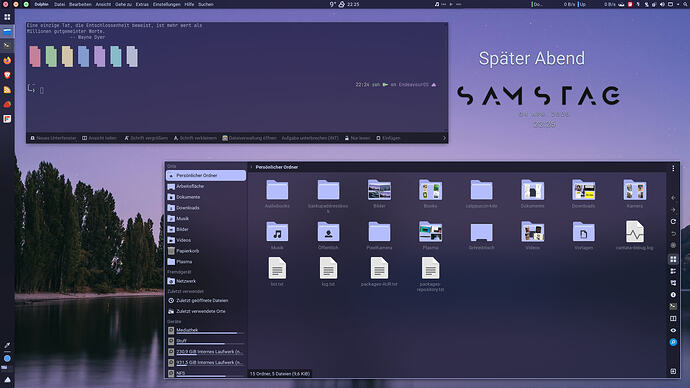Switch Dolphin to icons view mode
The width and height of the screenshot is (690, 388).
pos(673,260)
